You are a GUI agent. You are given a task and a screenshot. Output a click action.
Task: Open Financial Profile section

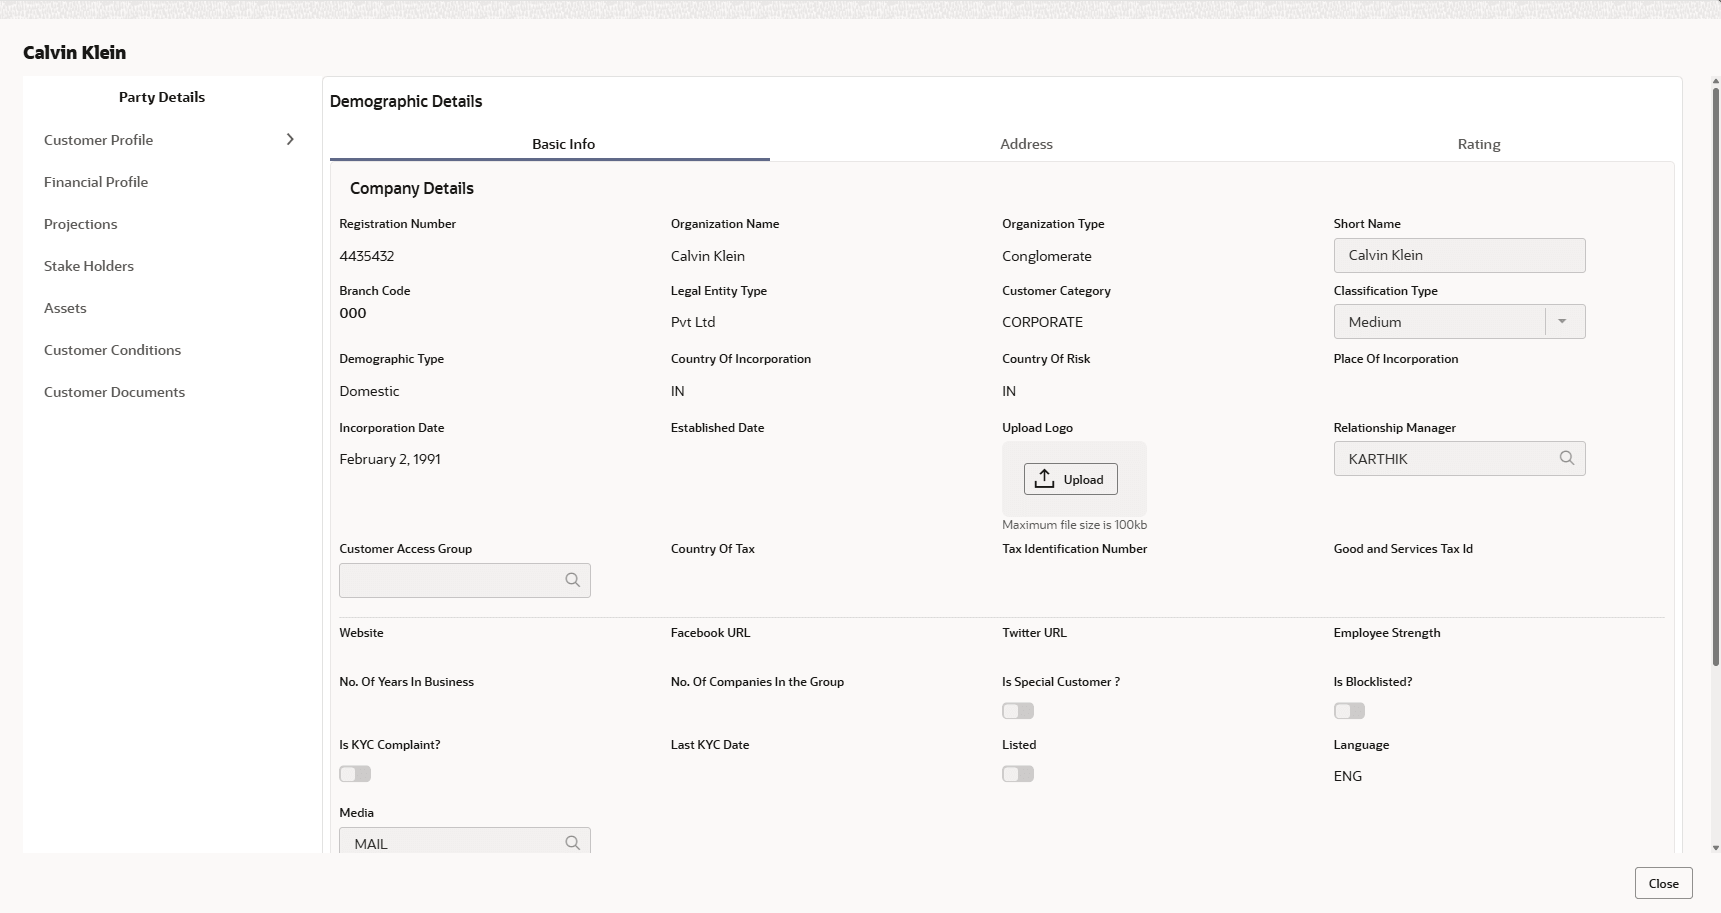point(96,182)
